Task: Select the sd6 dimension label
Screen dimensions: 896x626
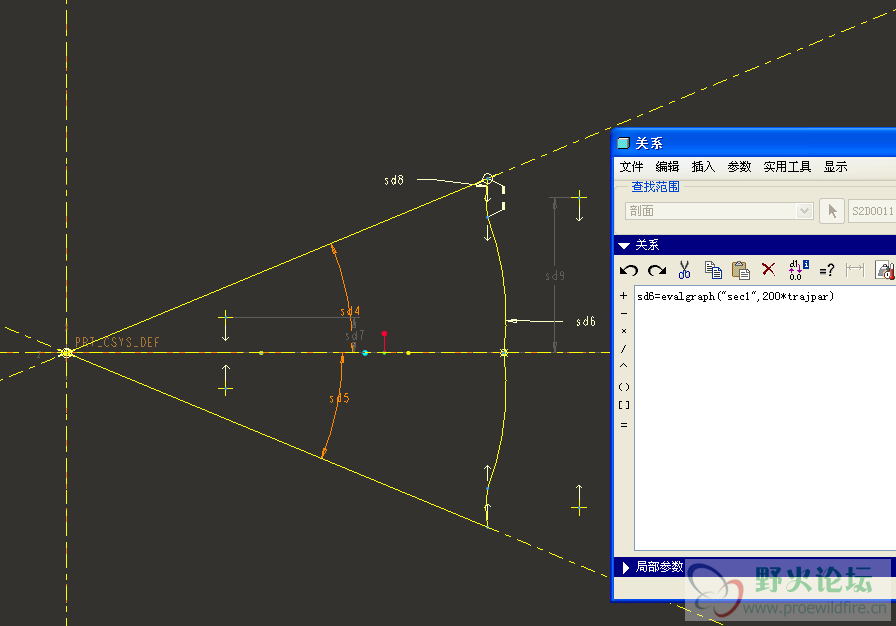Action: [x=586, y=322]
